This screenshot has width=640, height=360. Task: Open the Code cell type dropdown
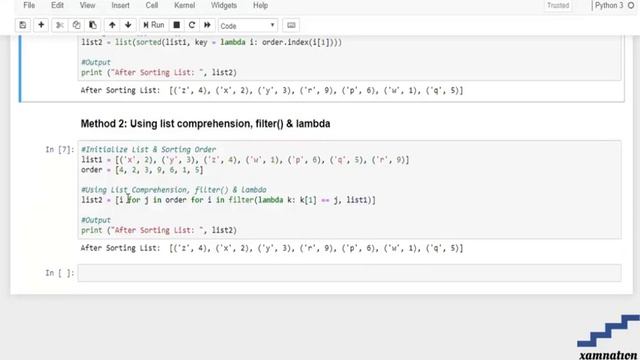(248, 26)
